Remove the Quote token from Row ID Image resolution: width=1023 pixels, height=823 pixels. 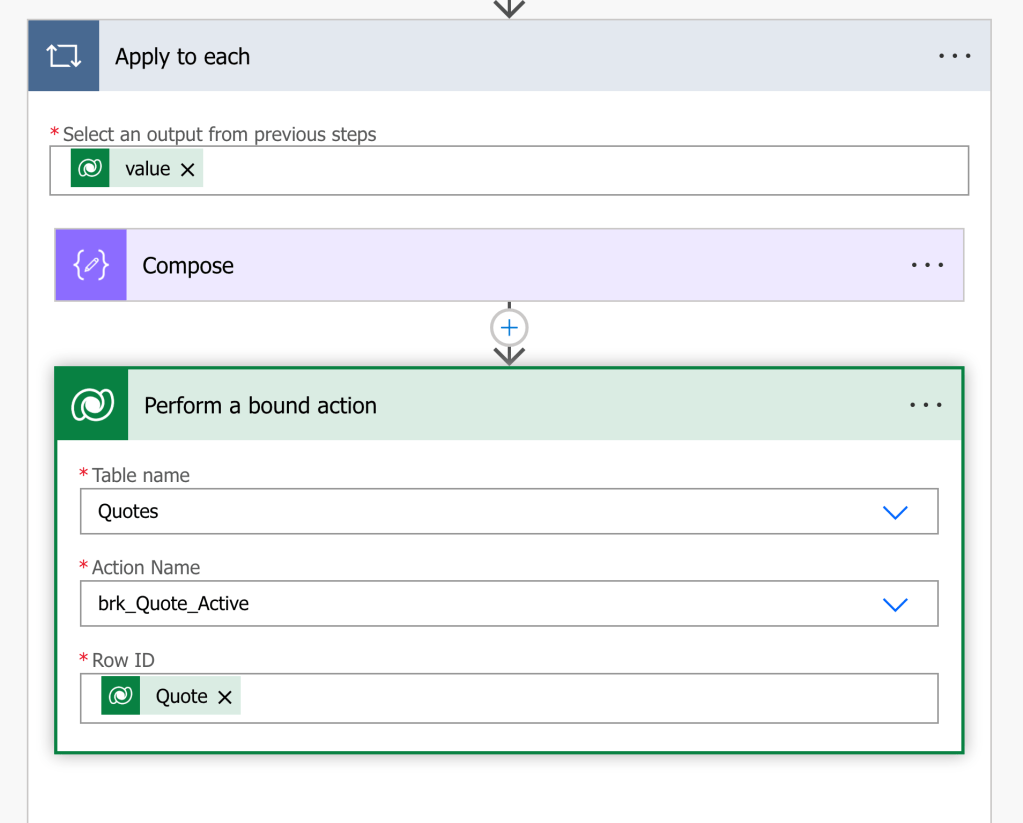225,697
